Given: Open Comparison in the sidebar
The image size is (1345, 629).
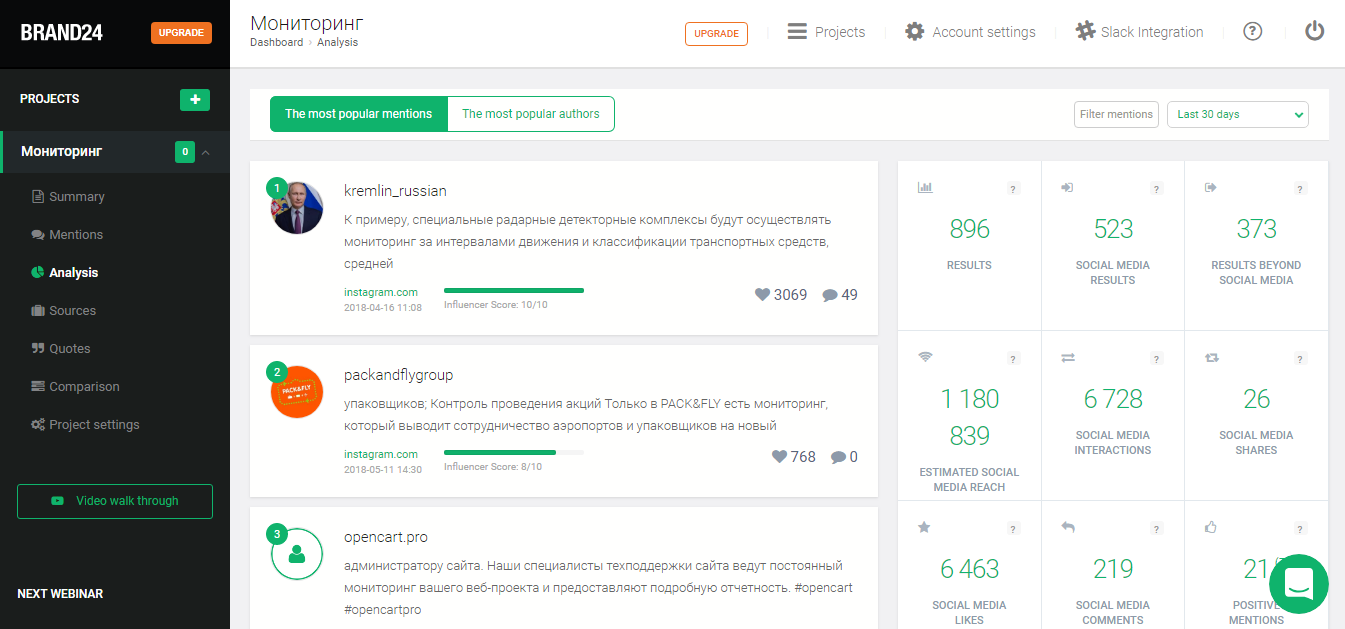Looking at the screenshot, I should [84, 387].
